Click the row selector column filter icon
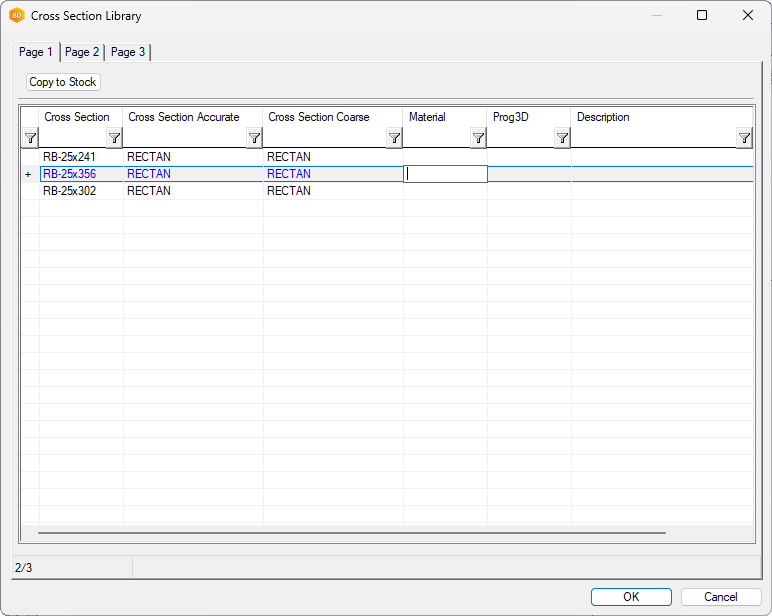The height and width of the screenshot is (616, 772). click(30, 138)
